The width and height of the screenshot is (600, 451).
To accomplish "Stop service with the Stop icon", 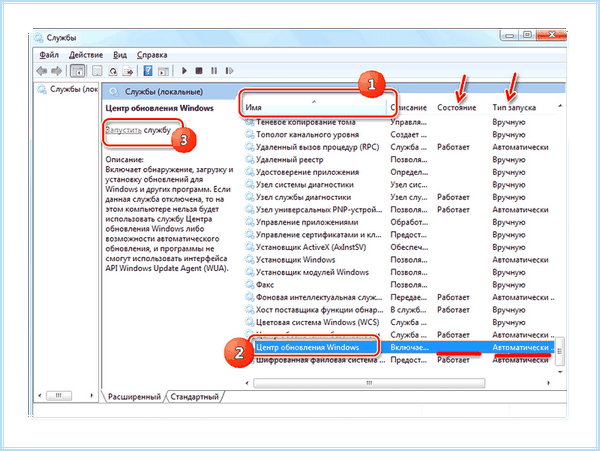I will (199, 71).
